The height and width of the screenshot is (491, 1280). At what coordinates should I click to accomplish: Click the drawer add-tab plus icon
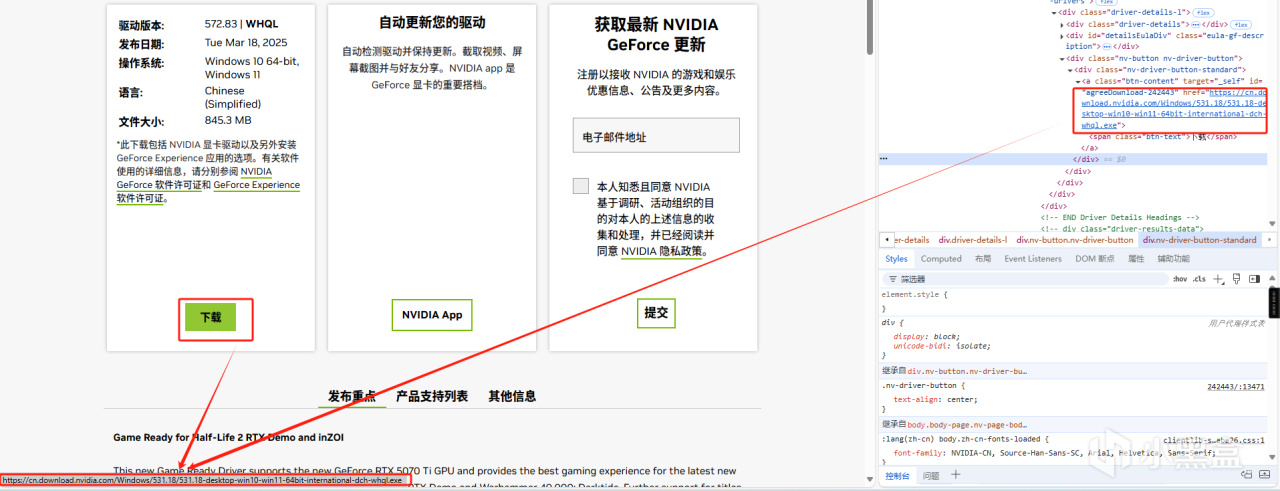[955, 475]
